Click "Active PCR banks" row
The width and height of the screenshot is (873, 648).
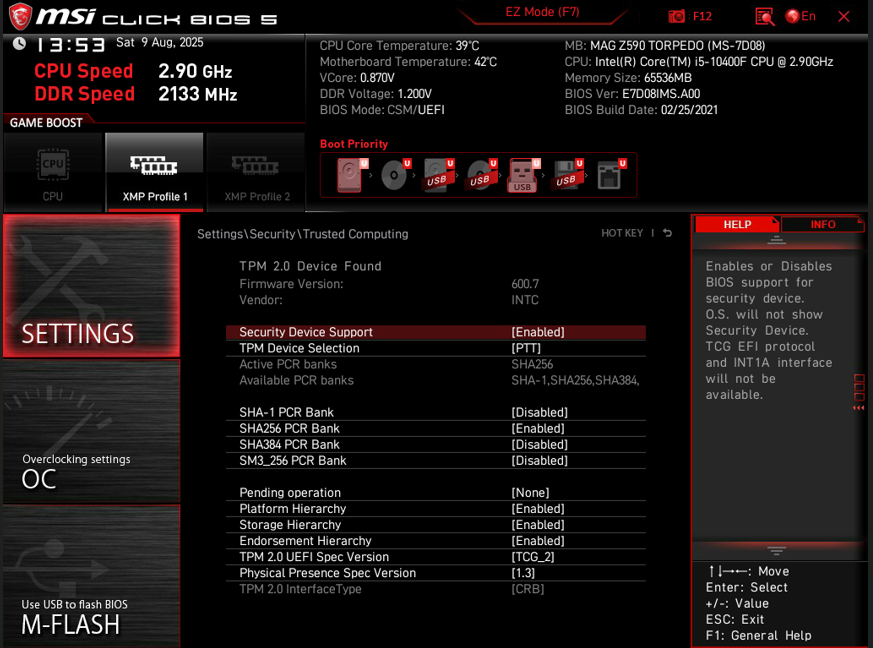(x=436, y=365)
